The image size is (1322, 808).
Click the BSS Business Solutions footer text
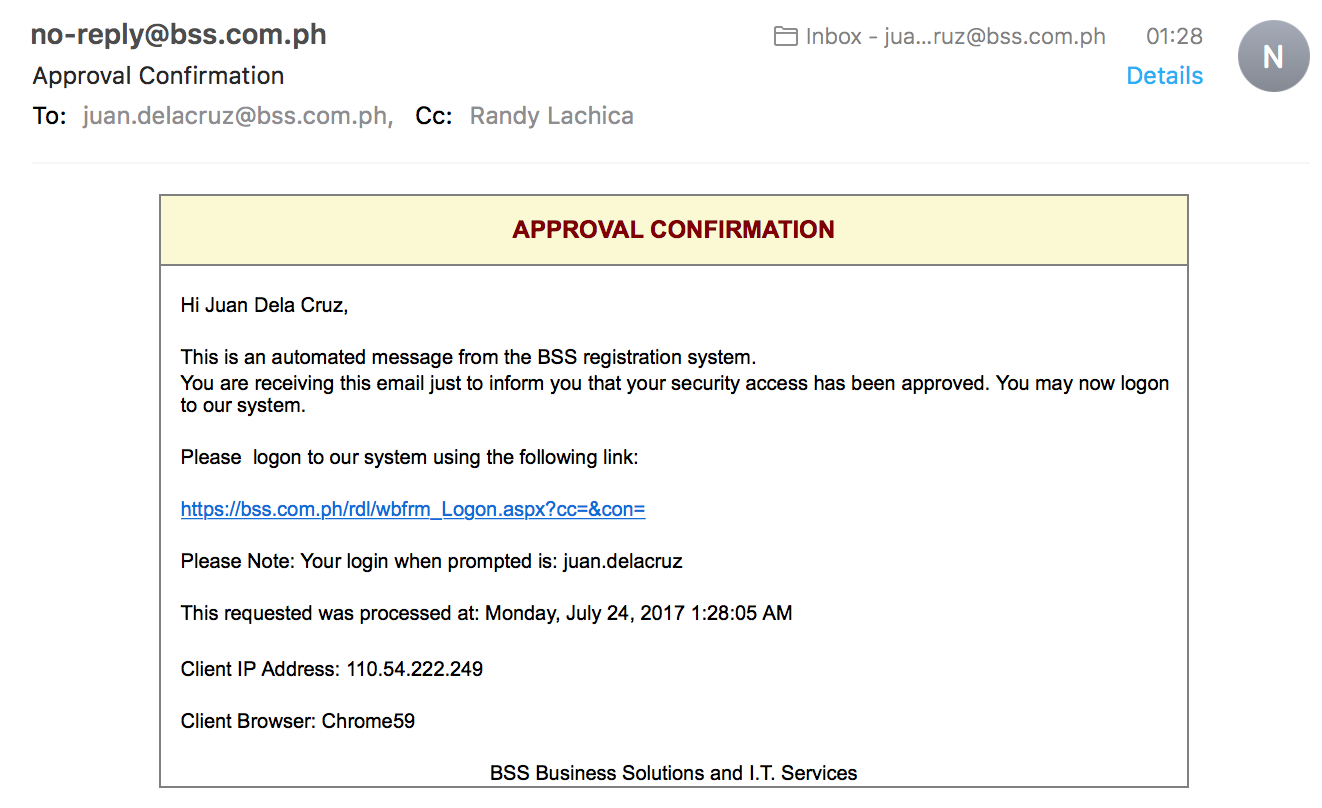pyautogui.click(x=673, y=773)
